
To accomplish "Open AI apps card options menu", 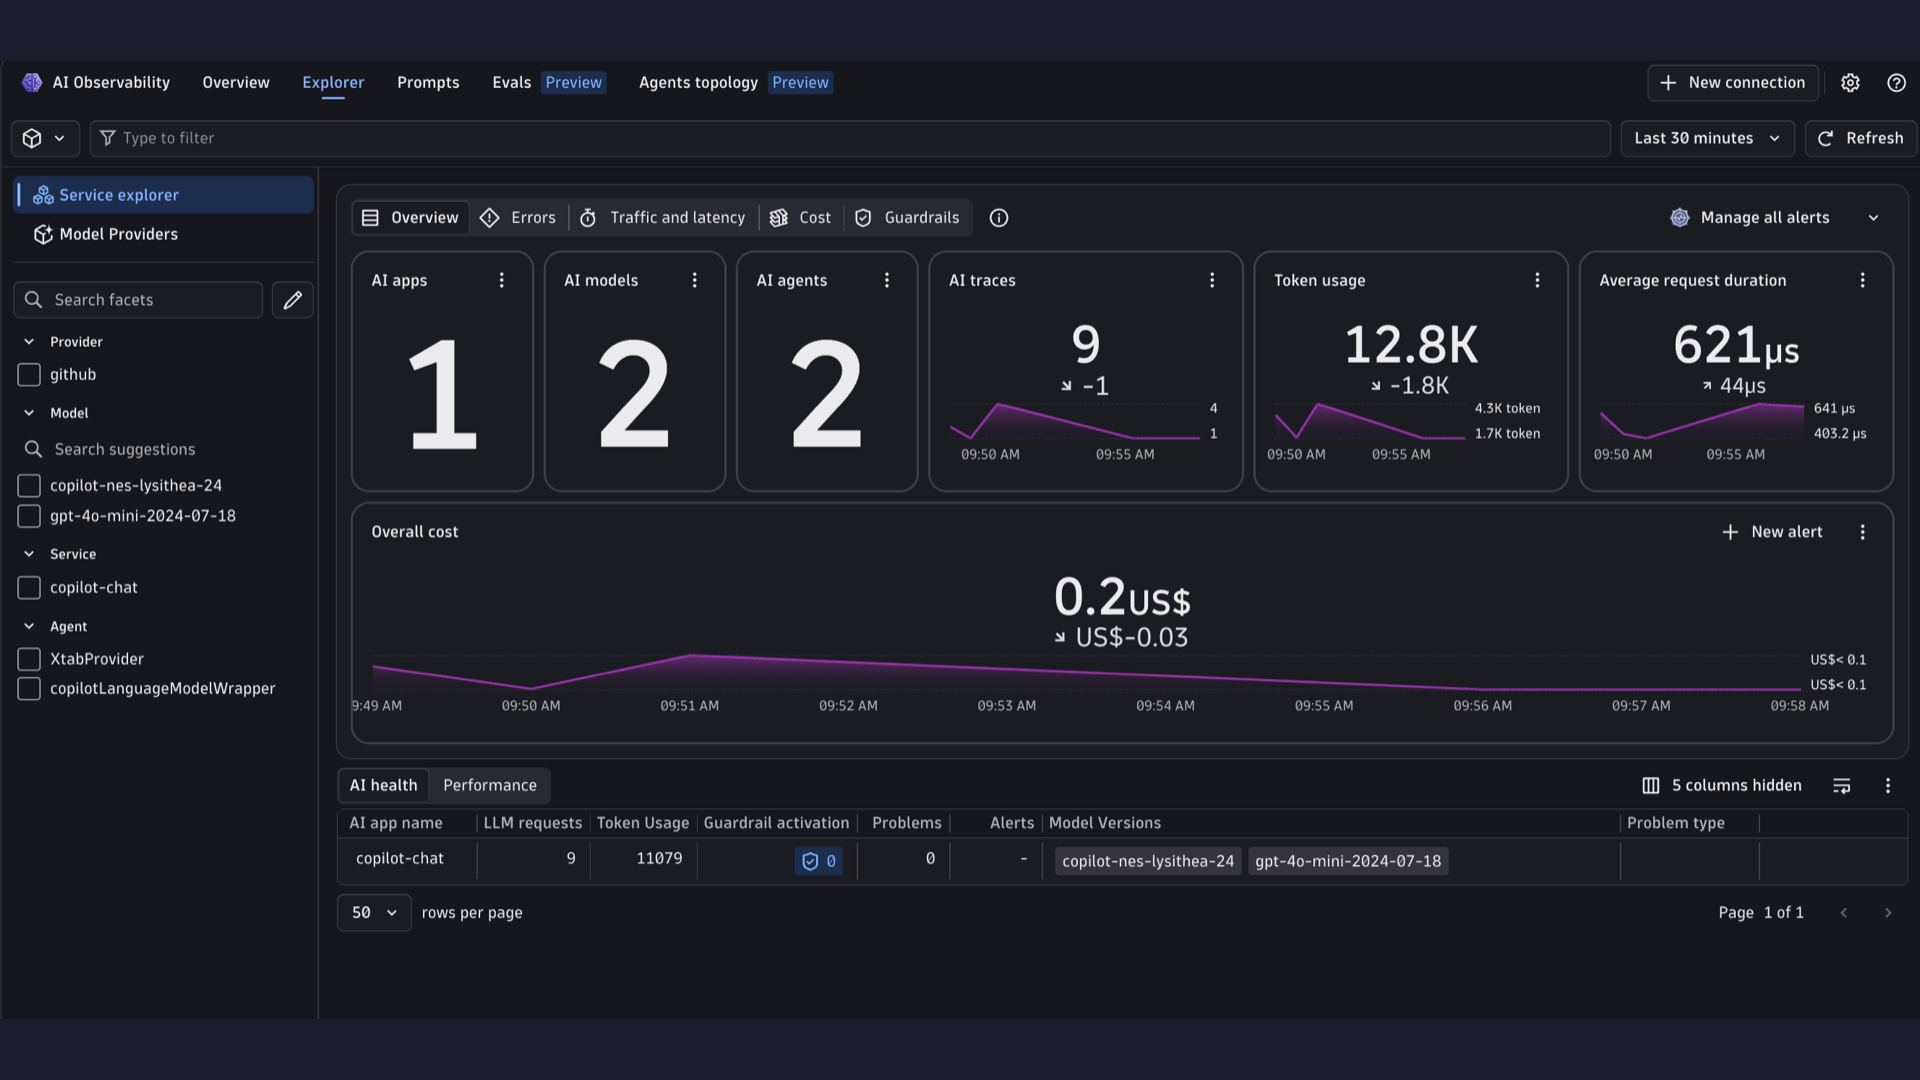I will click(x=502, y=281).
